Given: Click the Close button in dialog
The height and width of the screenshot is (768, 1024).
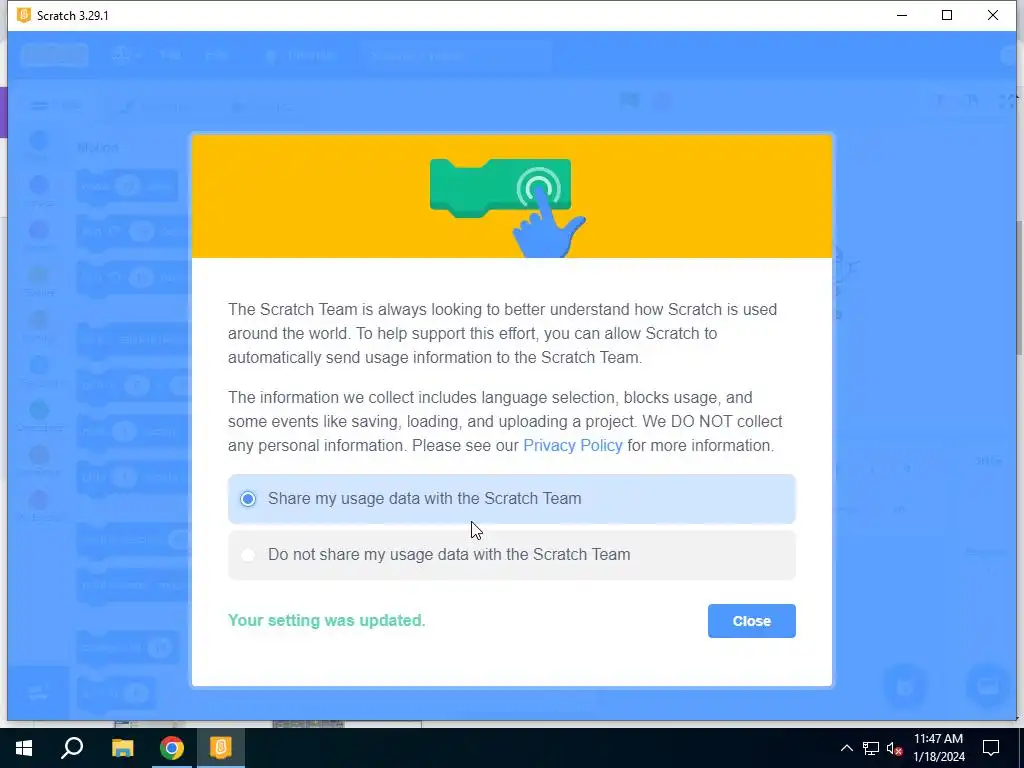Looking at the screenshot, I should (x=752, y=621).
